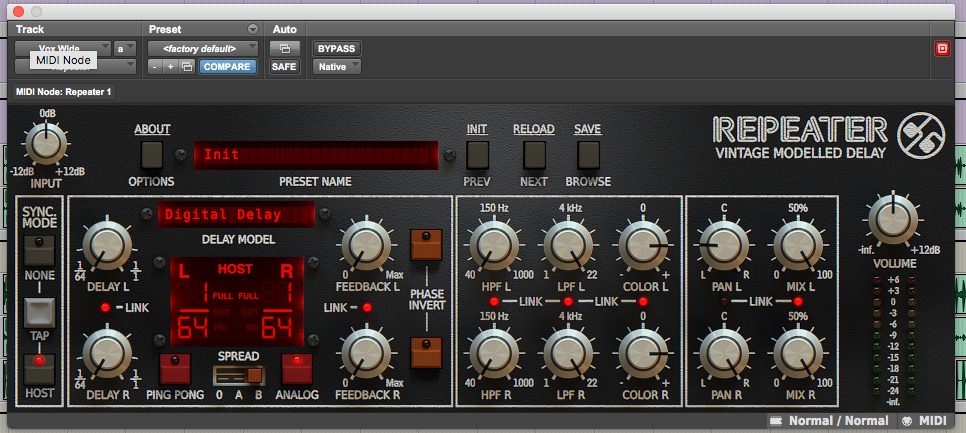Click the HPF L knob
This screenshot has width=966, height=433.
coord(493,245)
